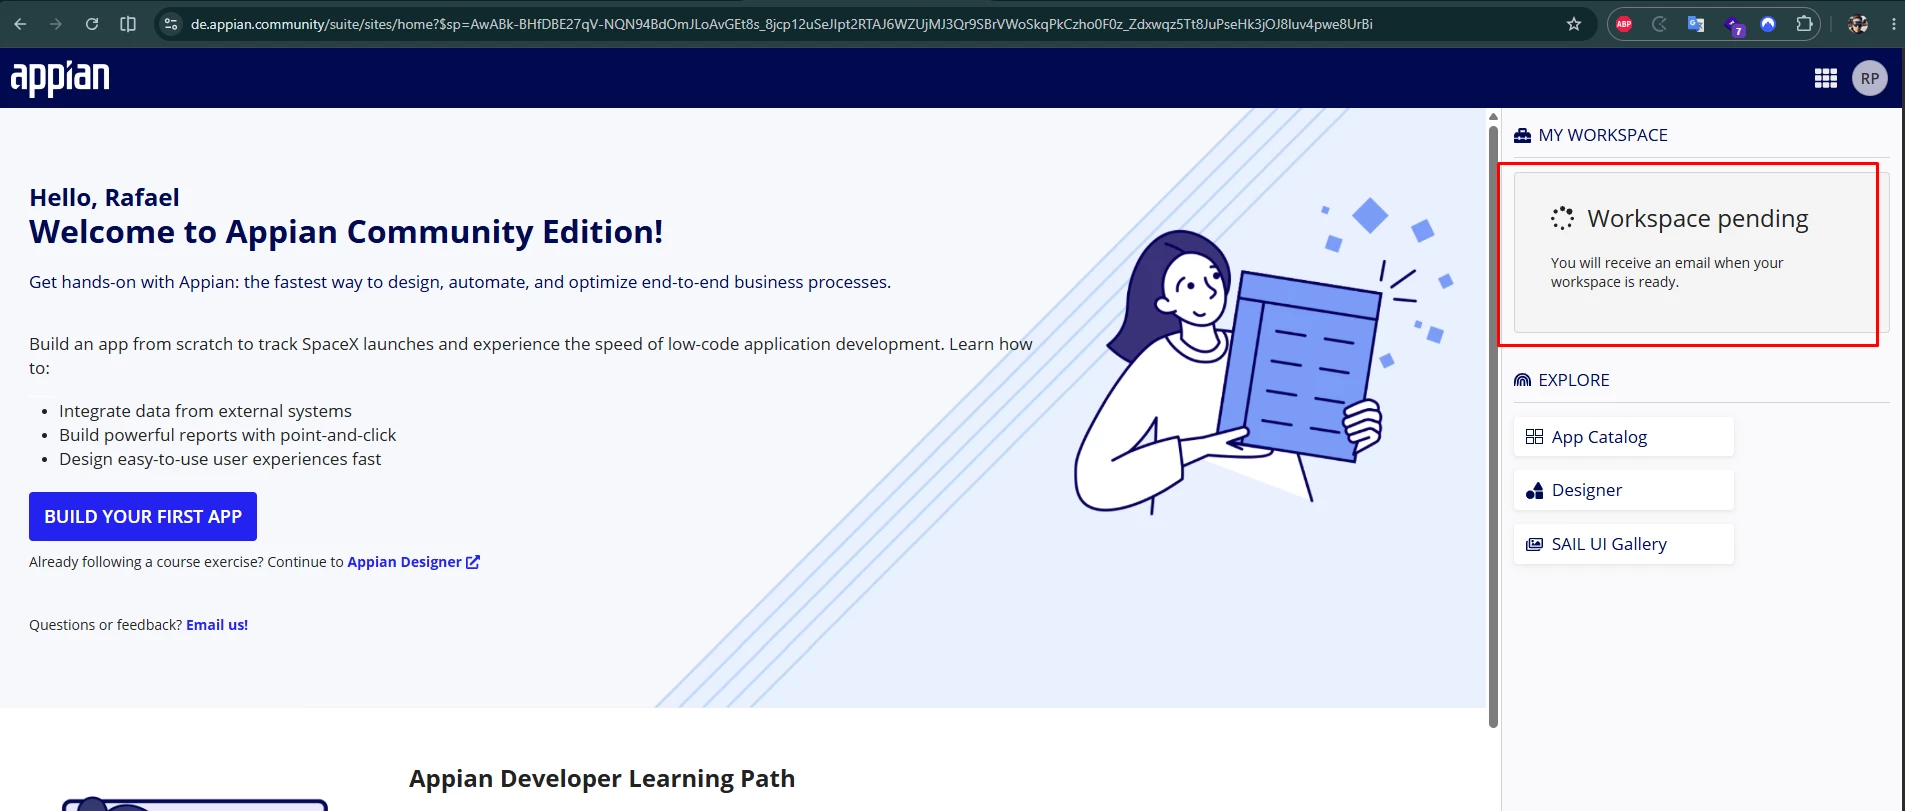1905x811 pixels.
Task: Open the Chrome profile avatar
Action: tap(1858, 24)
